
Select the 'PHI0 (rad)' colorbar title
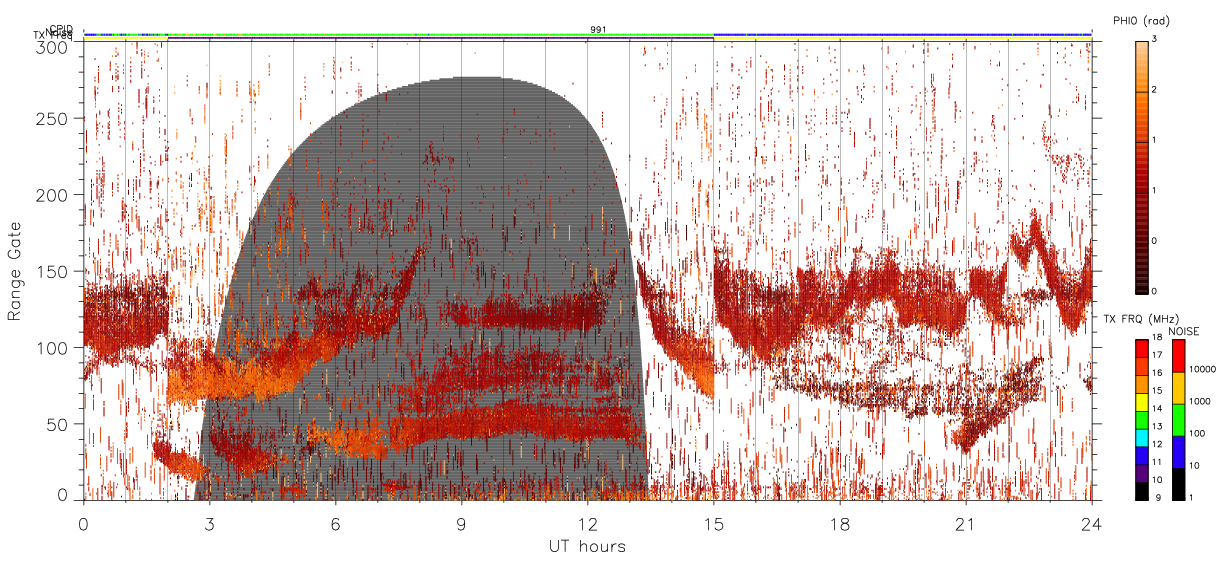[x=1141, y=21]
